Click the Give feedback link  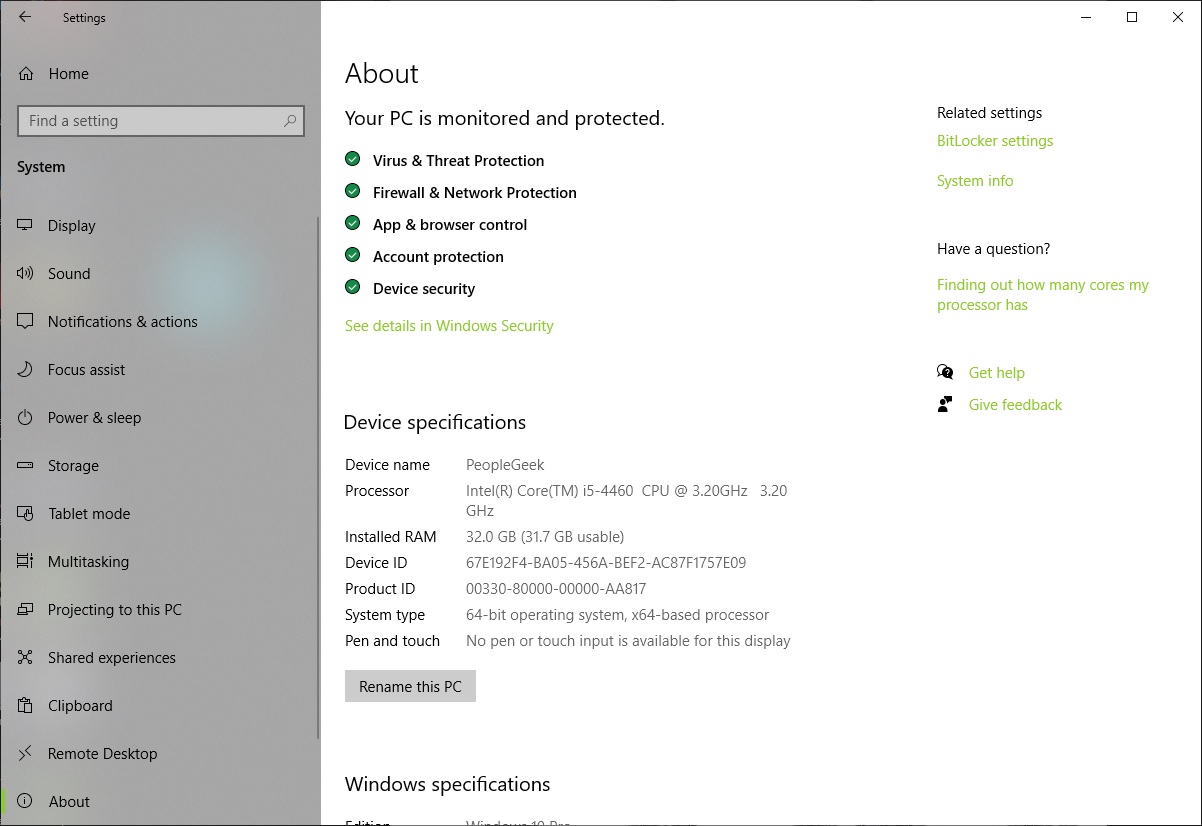pyautogui.click(x=1015, y=405)
